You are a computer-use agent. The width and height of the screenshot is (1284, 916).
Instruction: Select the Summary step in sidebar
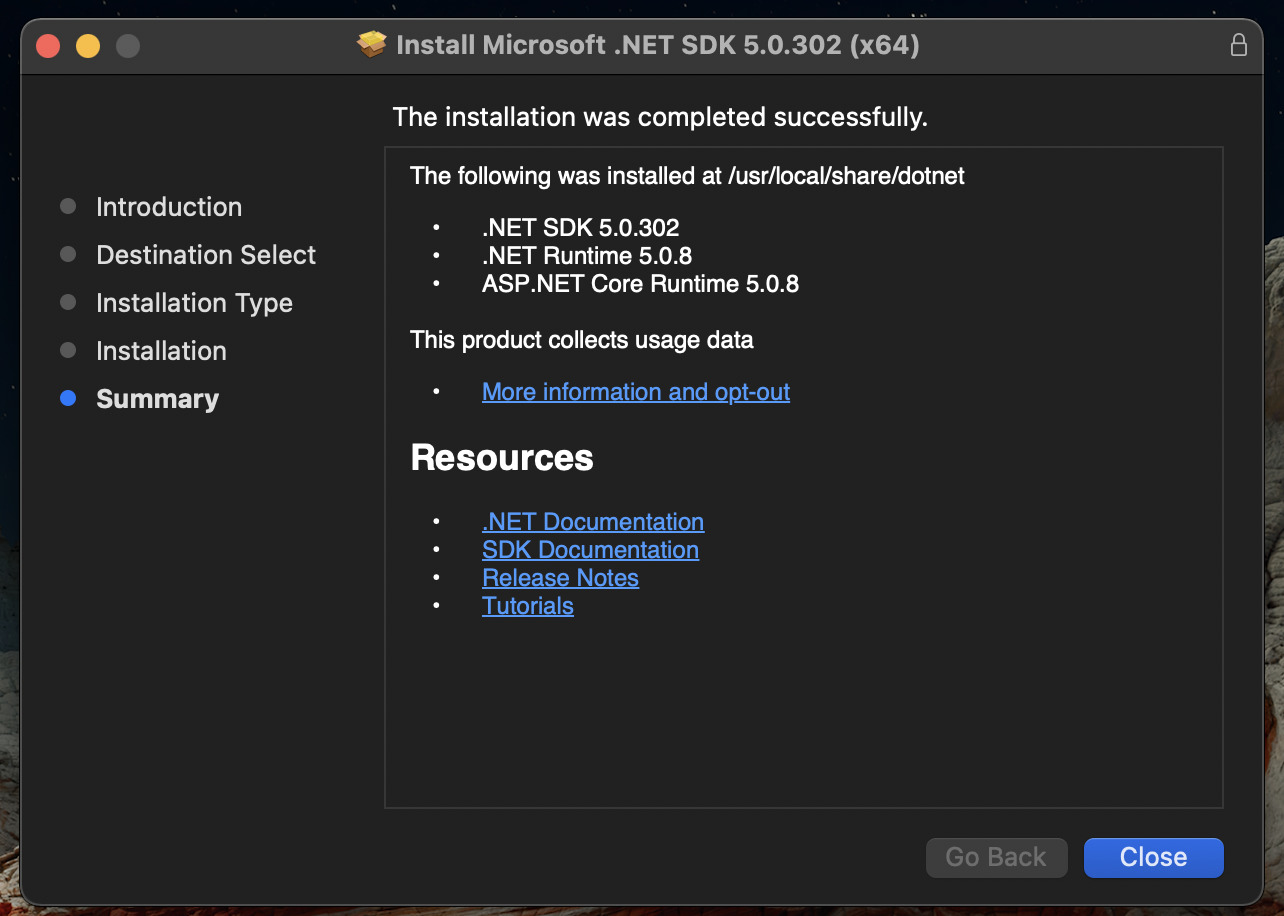tap(157, 399)
